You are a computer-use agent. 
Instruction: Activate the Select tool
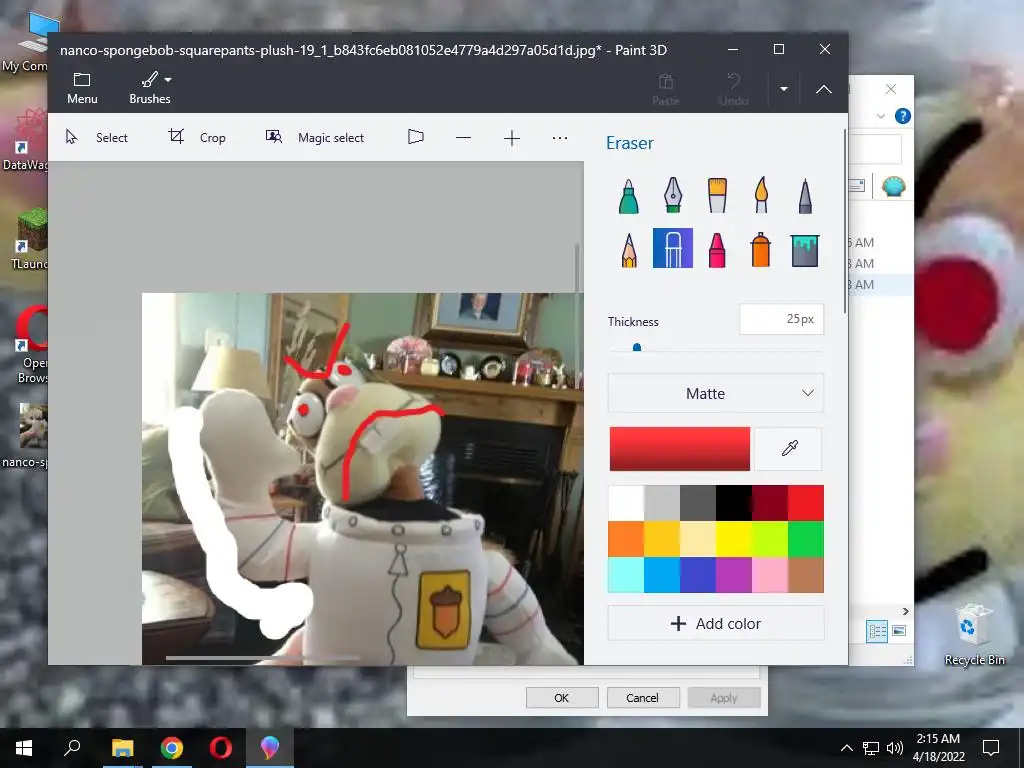[x=97, y=137]
